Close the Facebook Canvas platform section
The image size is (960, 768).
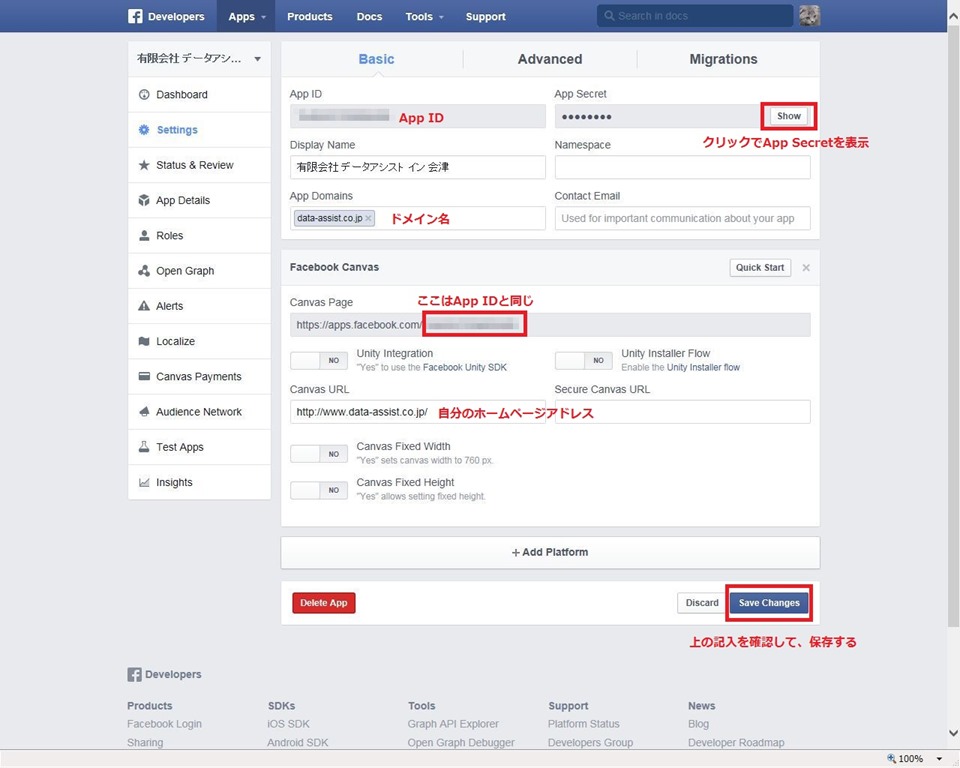tap(806, 268)
